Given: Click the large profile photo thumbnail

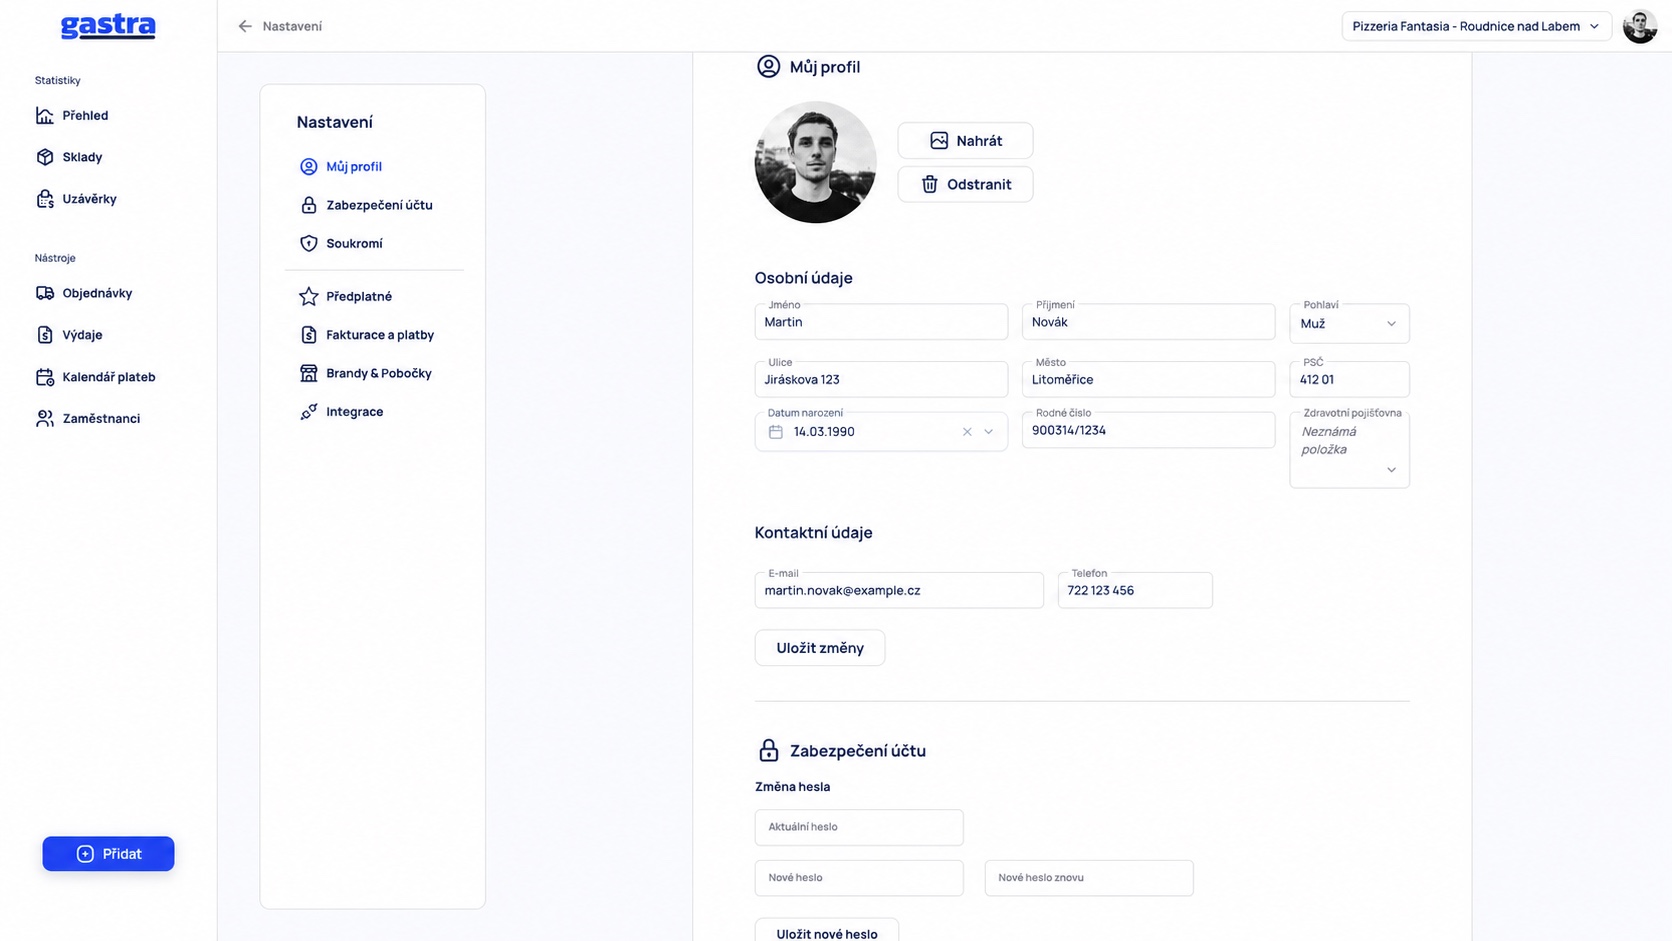Looking at the screenshot, I should 815,162.
